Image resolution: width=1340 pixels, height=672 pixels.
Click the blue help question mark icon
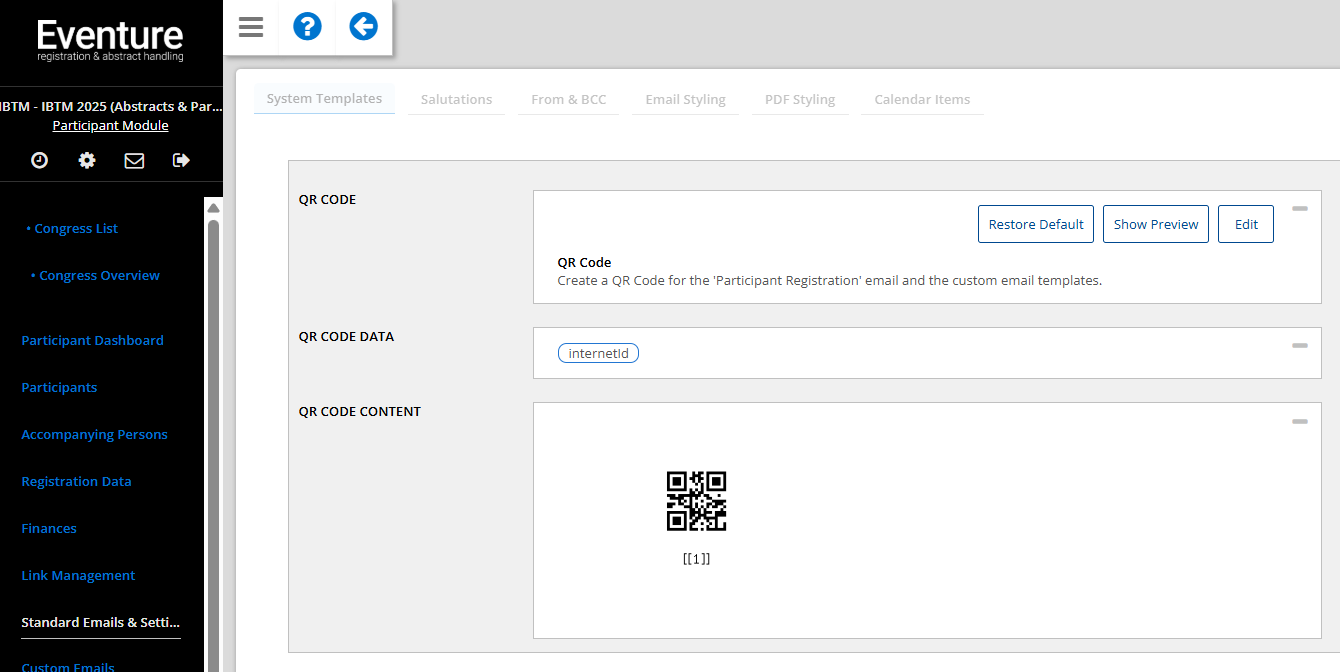(307, 27)
